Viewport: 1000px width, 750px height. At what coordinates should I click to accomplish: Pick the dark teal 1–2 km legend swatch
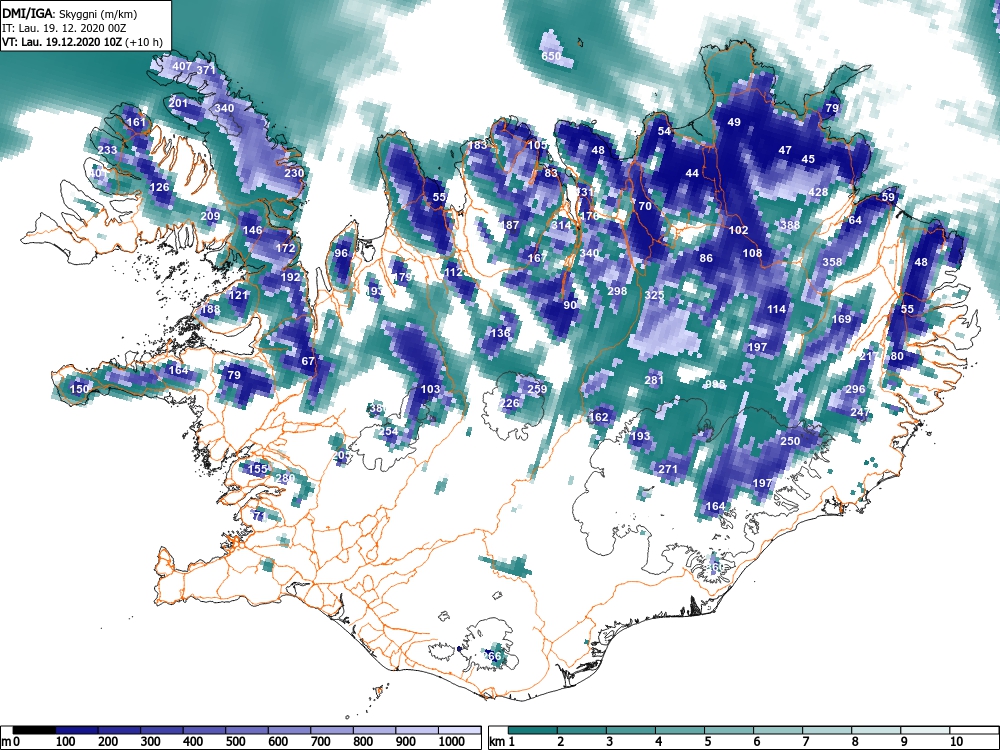pos(533,730)
